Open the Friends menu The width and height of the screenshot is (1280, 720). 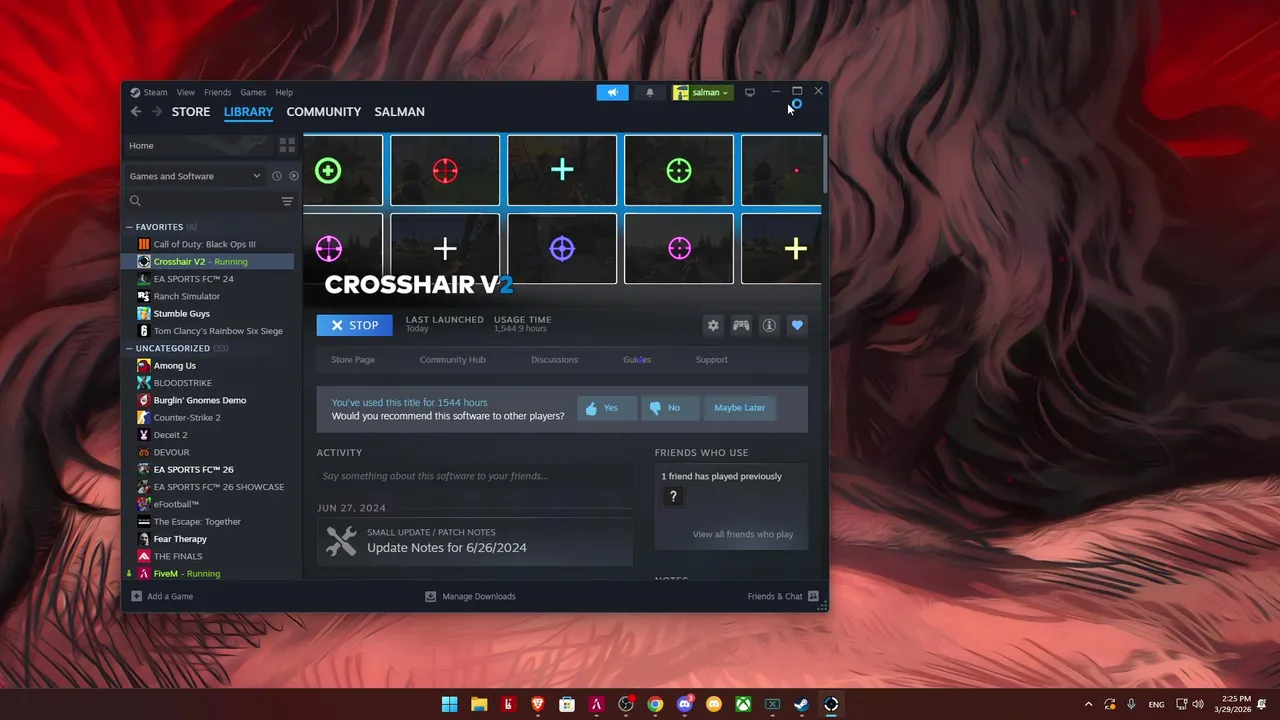click(217, 92)
